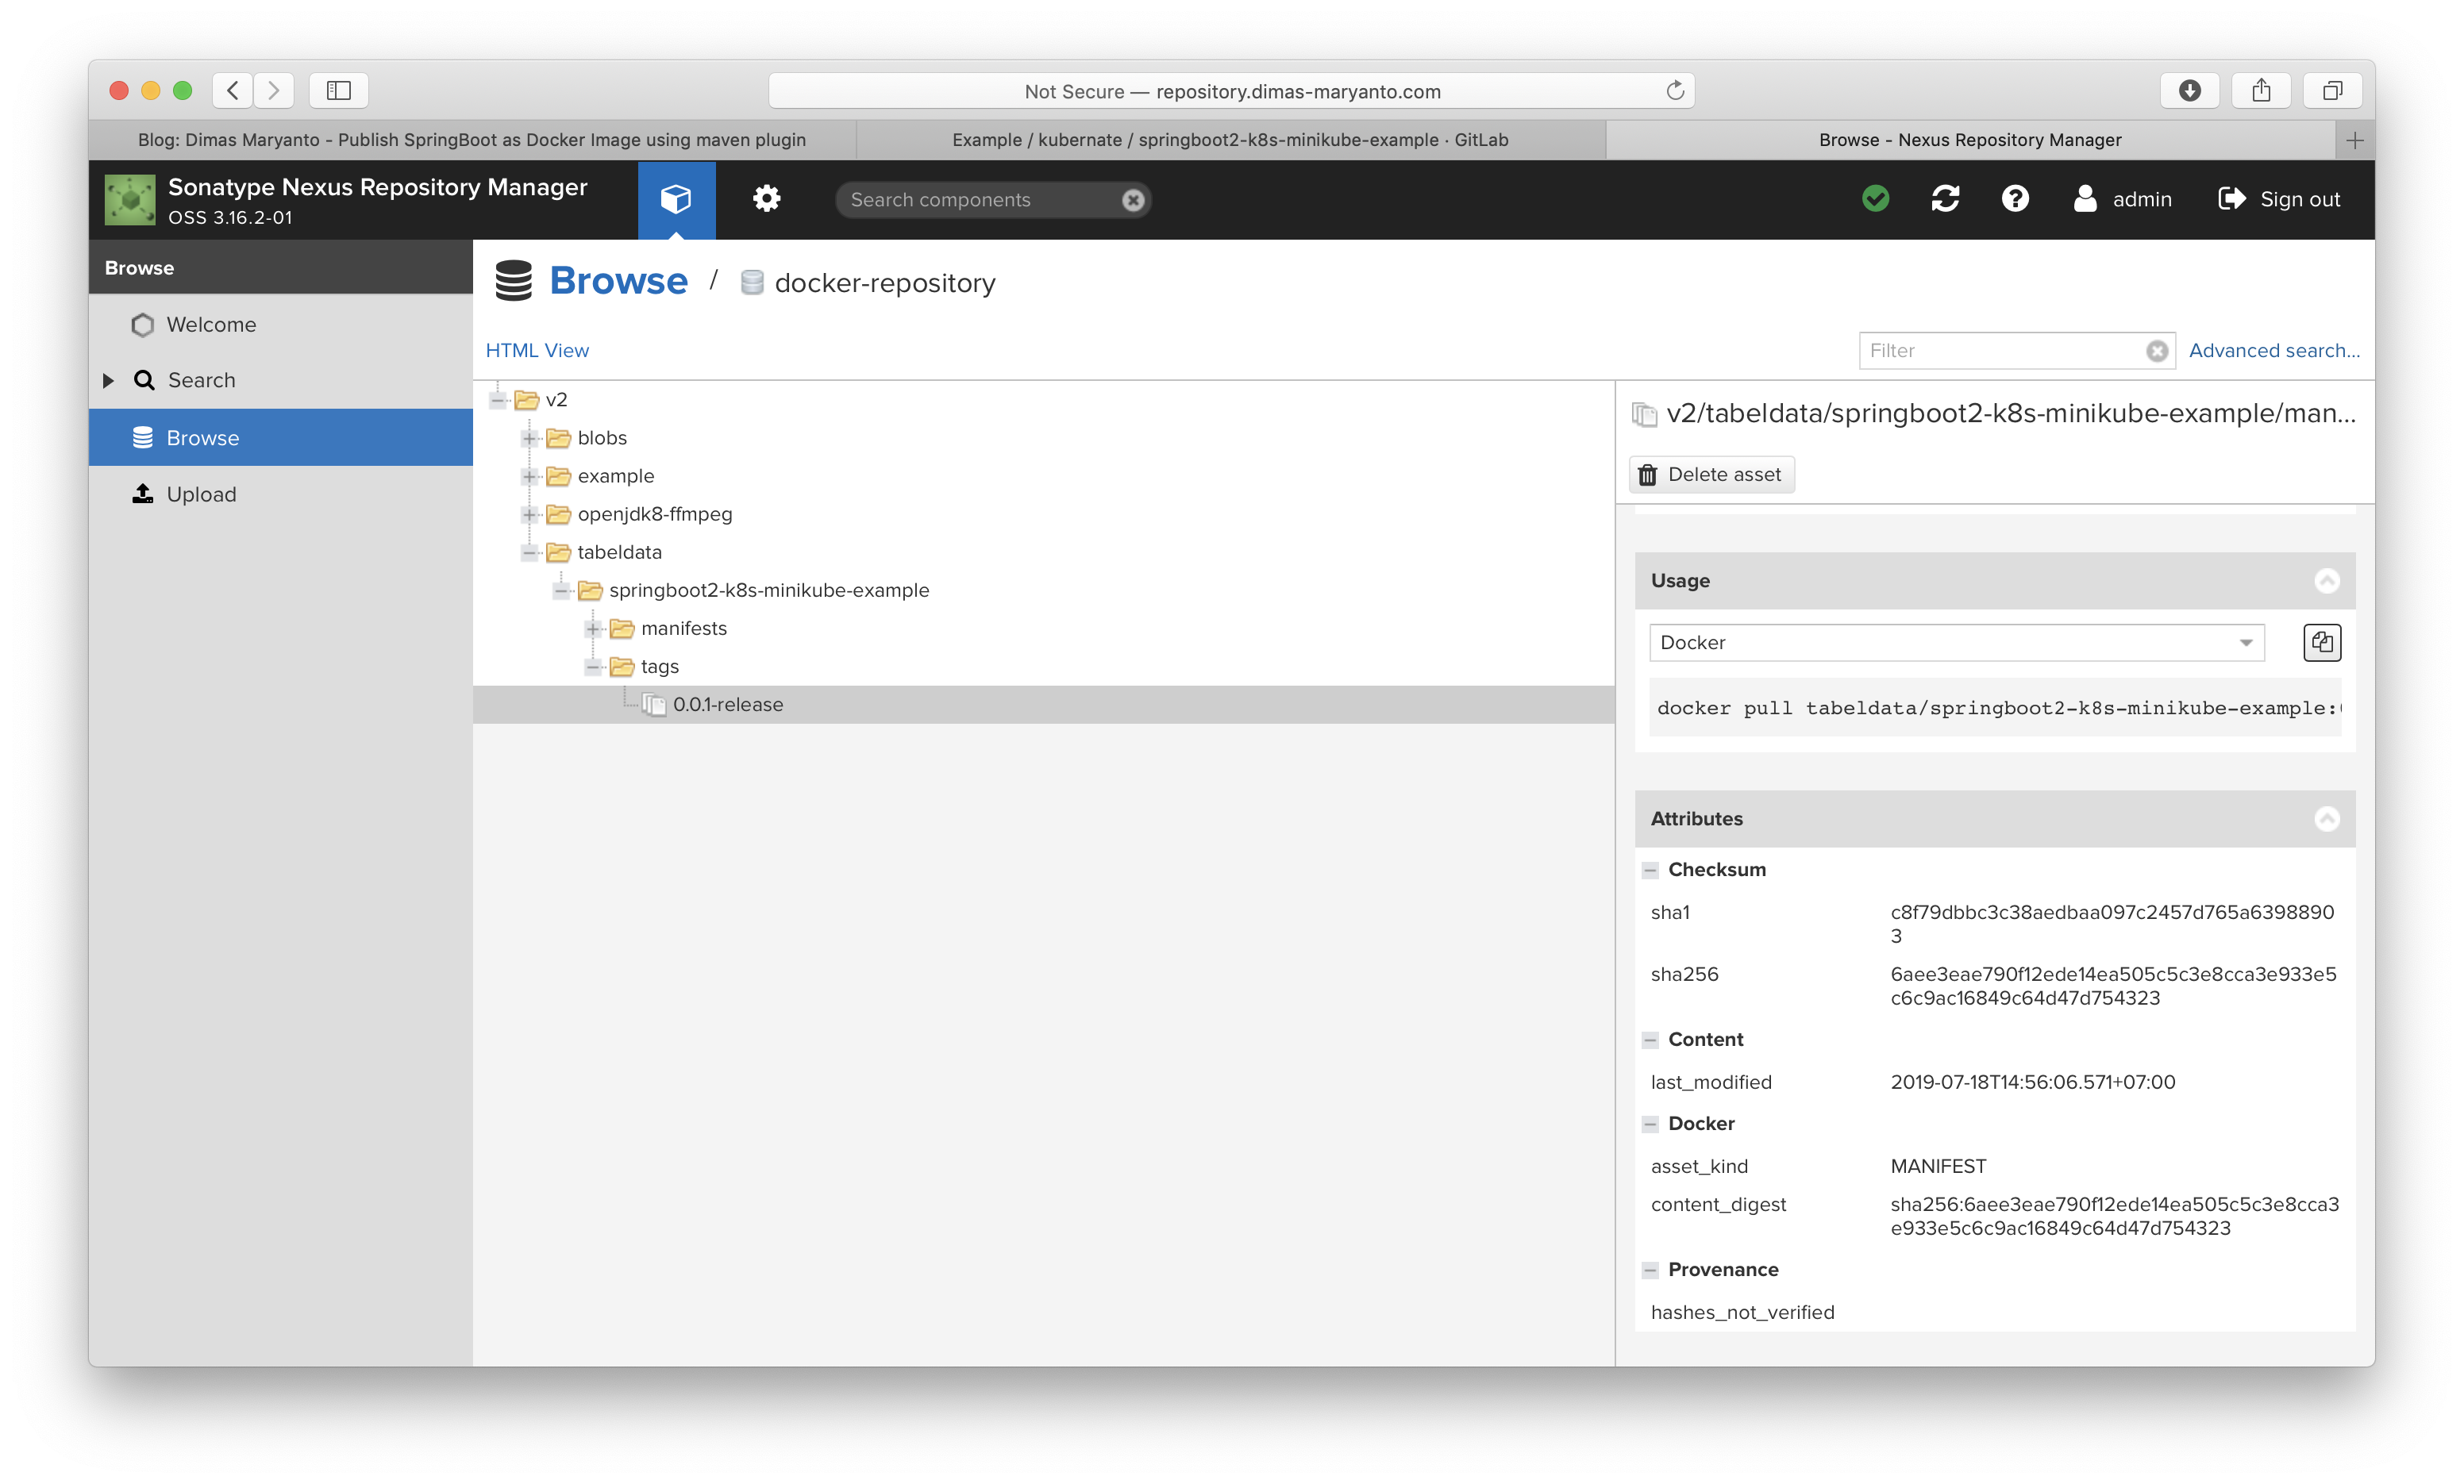Click the Delete asset button
Image resolution: width=2464 pixels, height=1484 pixels.
pyautogui.click(x=1712, y=475)
